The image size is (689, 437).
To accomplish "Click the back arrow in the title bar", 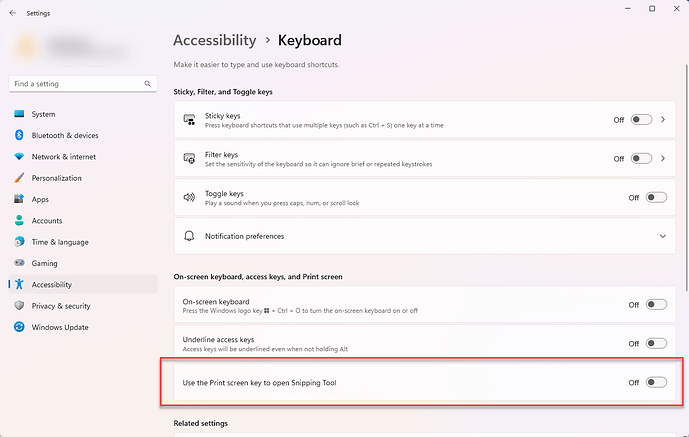I will tap(12, 13).
